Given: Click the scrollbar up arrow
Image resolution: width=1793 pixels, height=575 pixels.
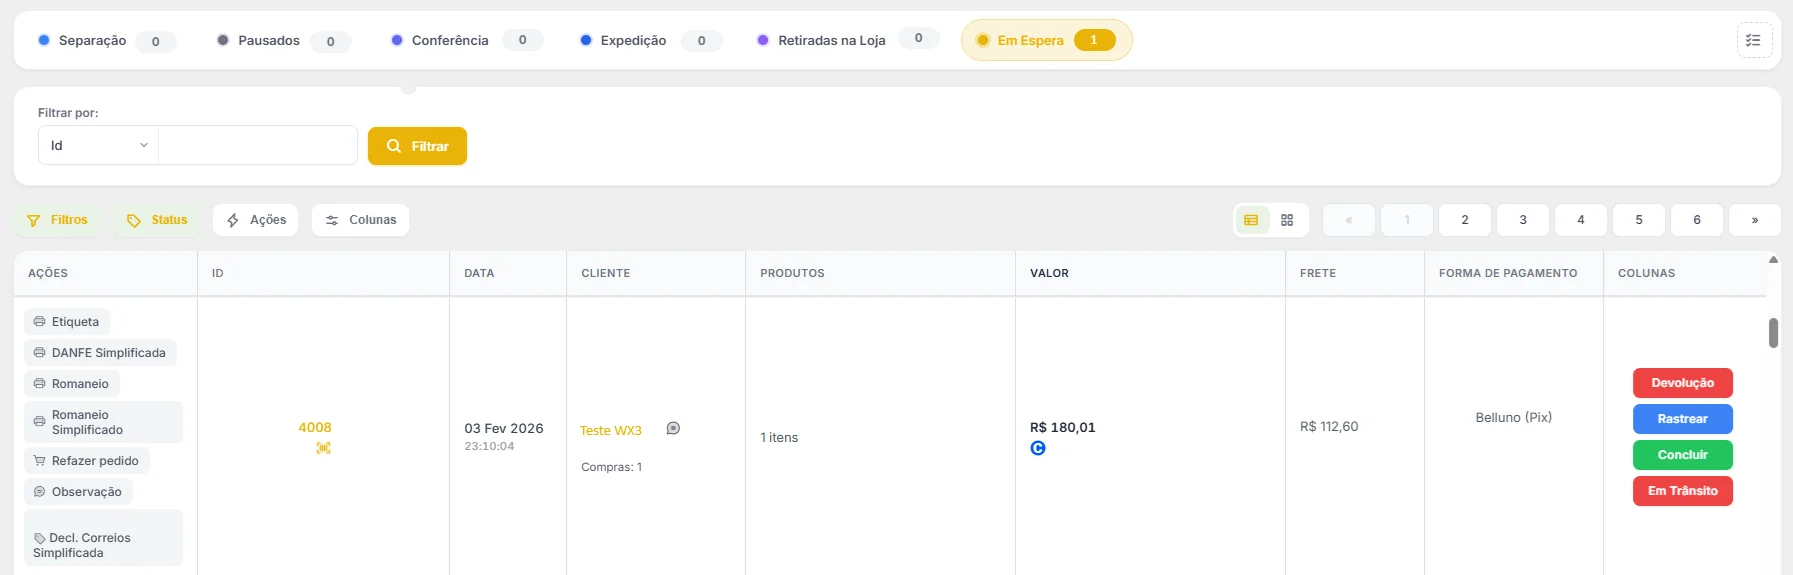Looking at the screenshot, I should coord(1773,260).
